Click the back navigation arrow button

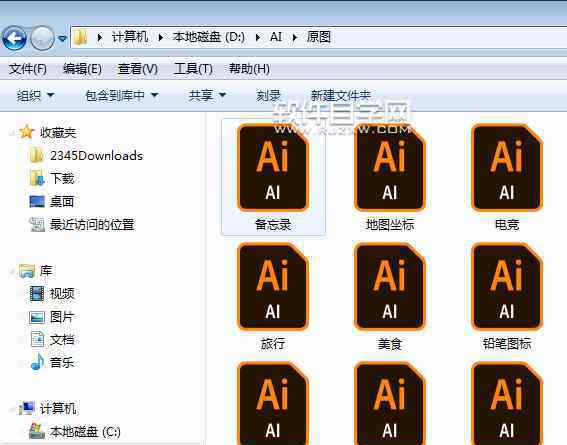pos(14,38)
